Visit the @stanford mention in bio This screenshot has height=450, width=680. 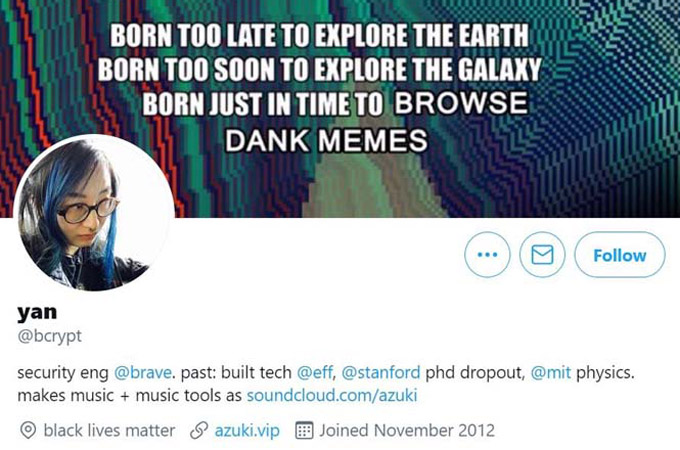pos(381,372)
